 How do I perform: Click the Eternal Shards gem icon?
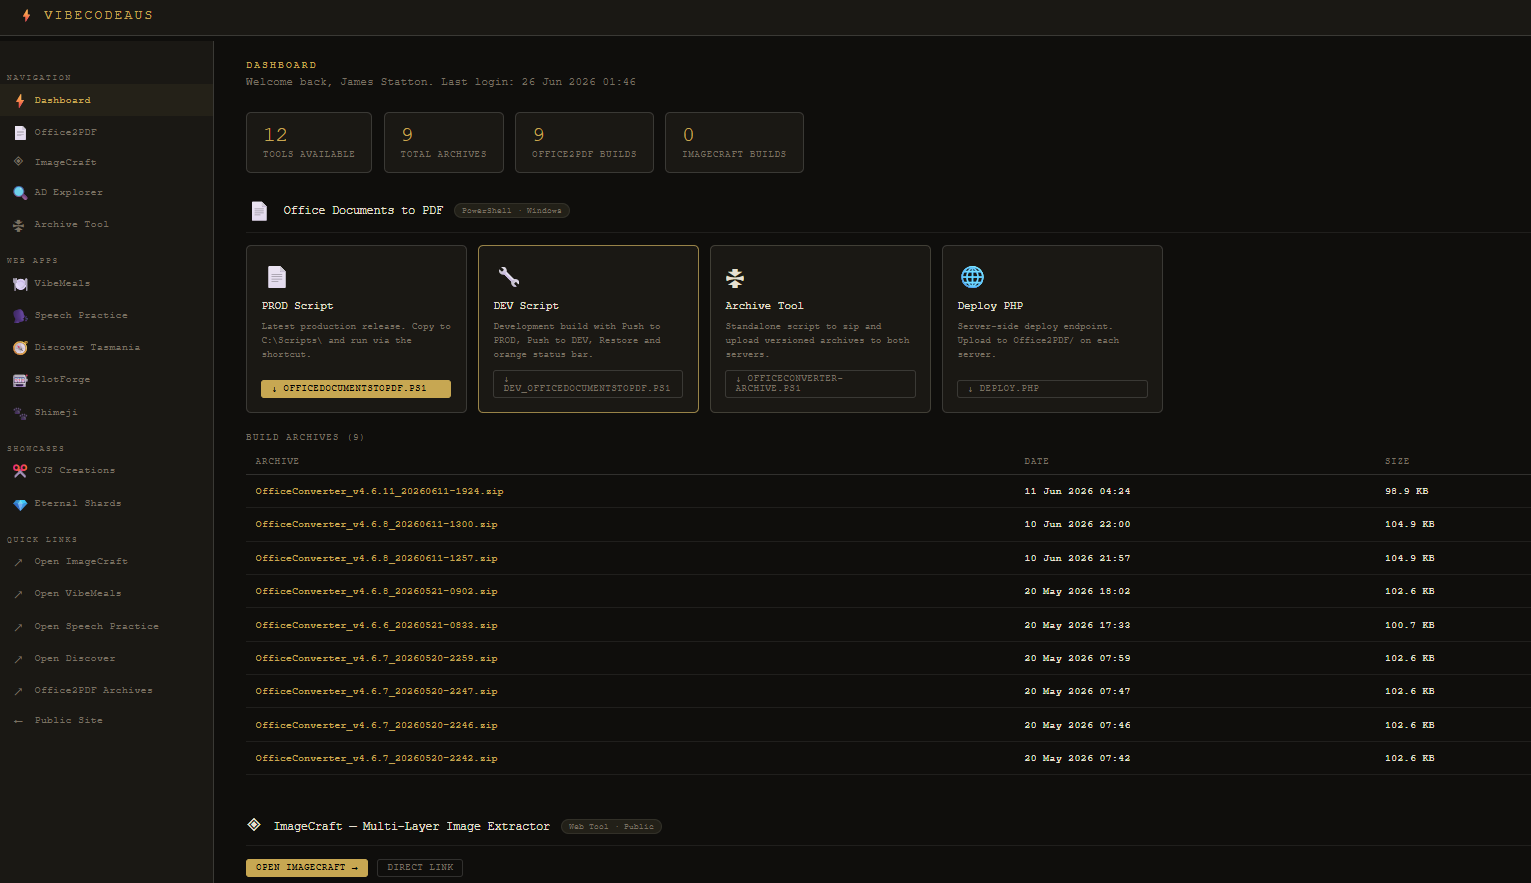[x=20, y=504]
